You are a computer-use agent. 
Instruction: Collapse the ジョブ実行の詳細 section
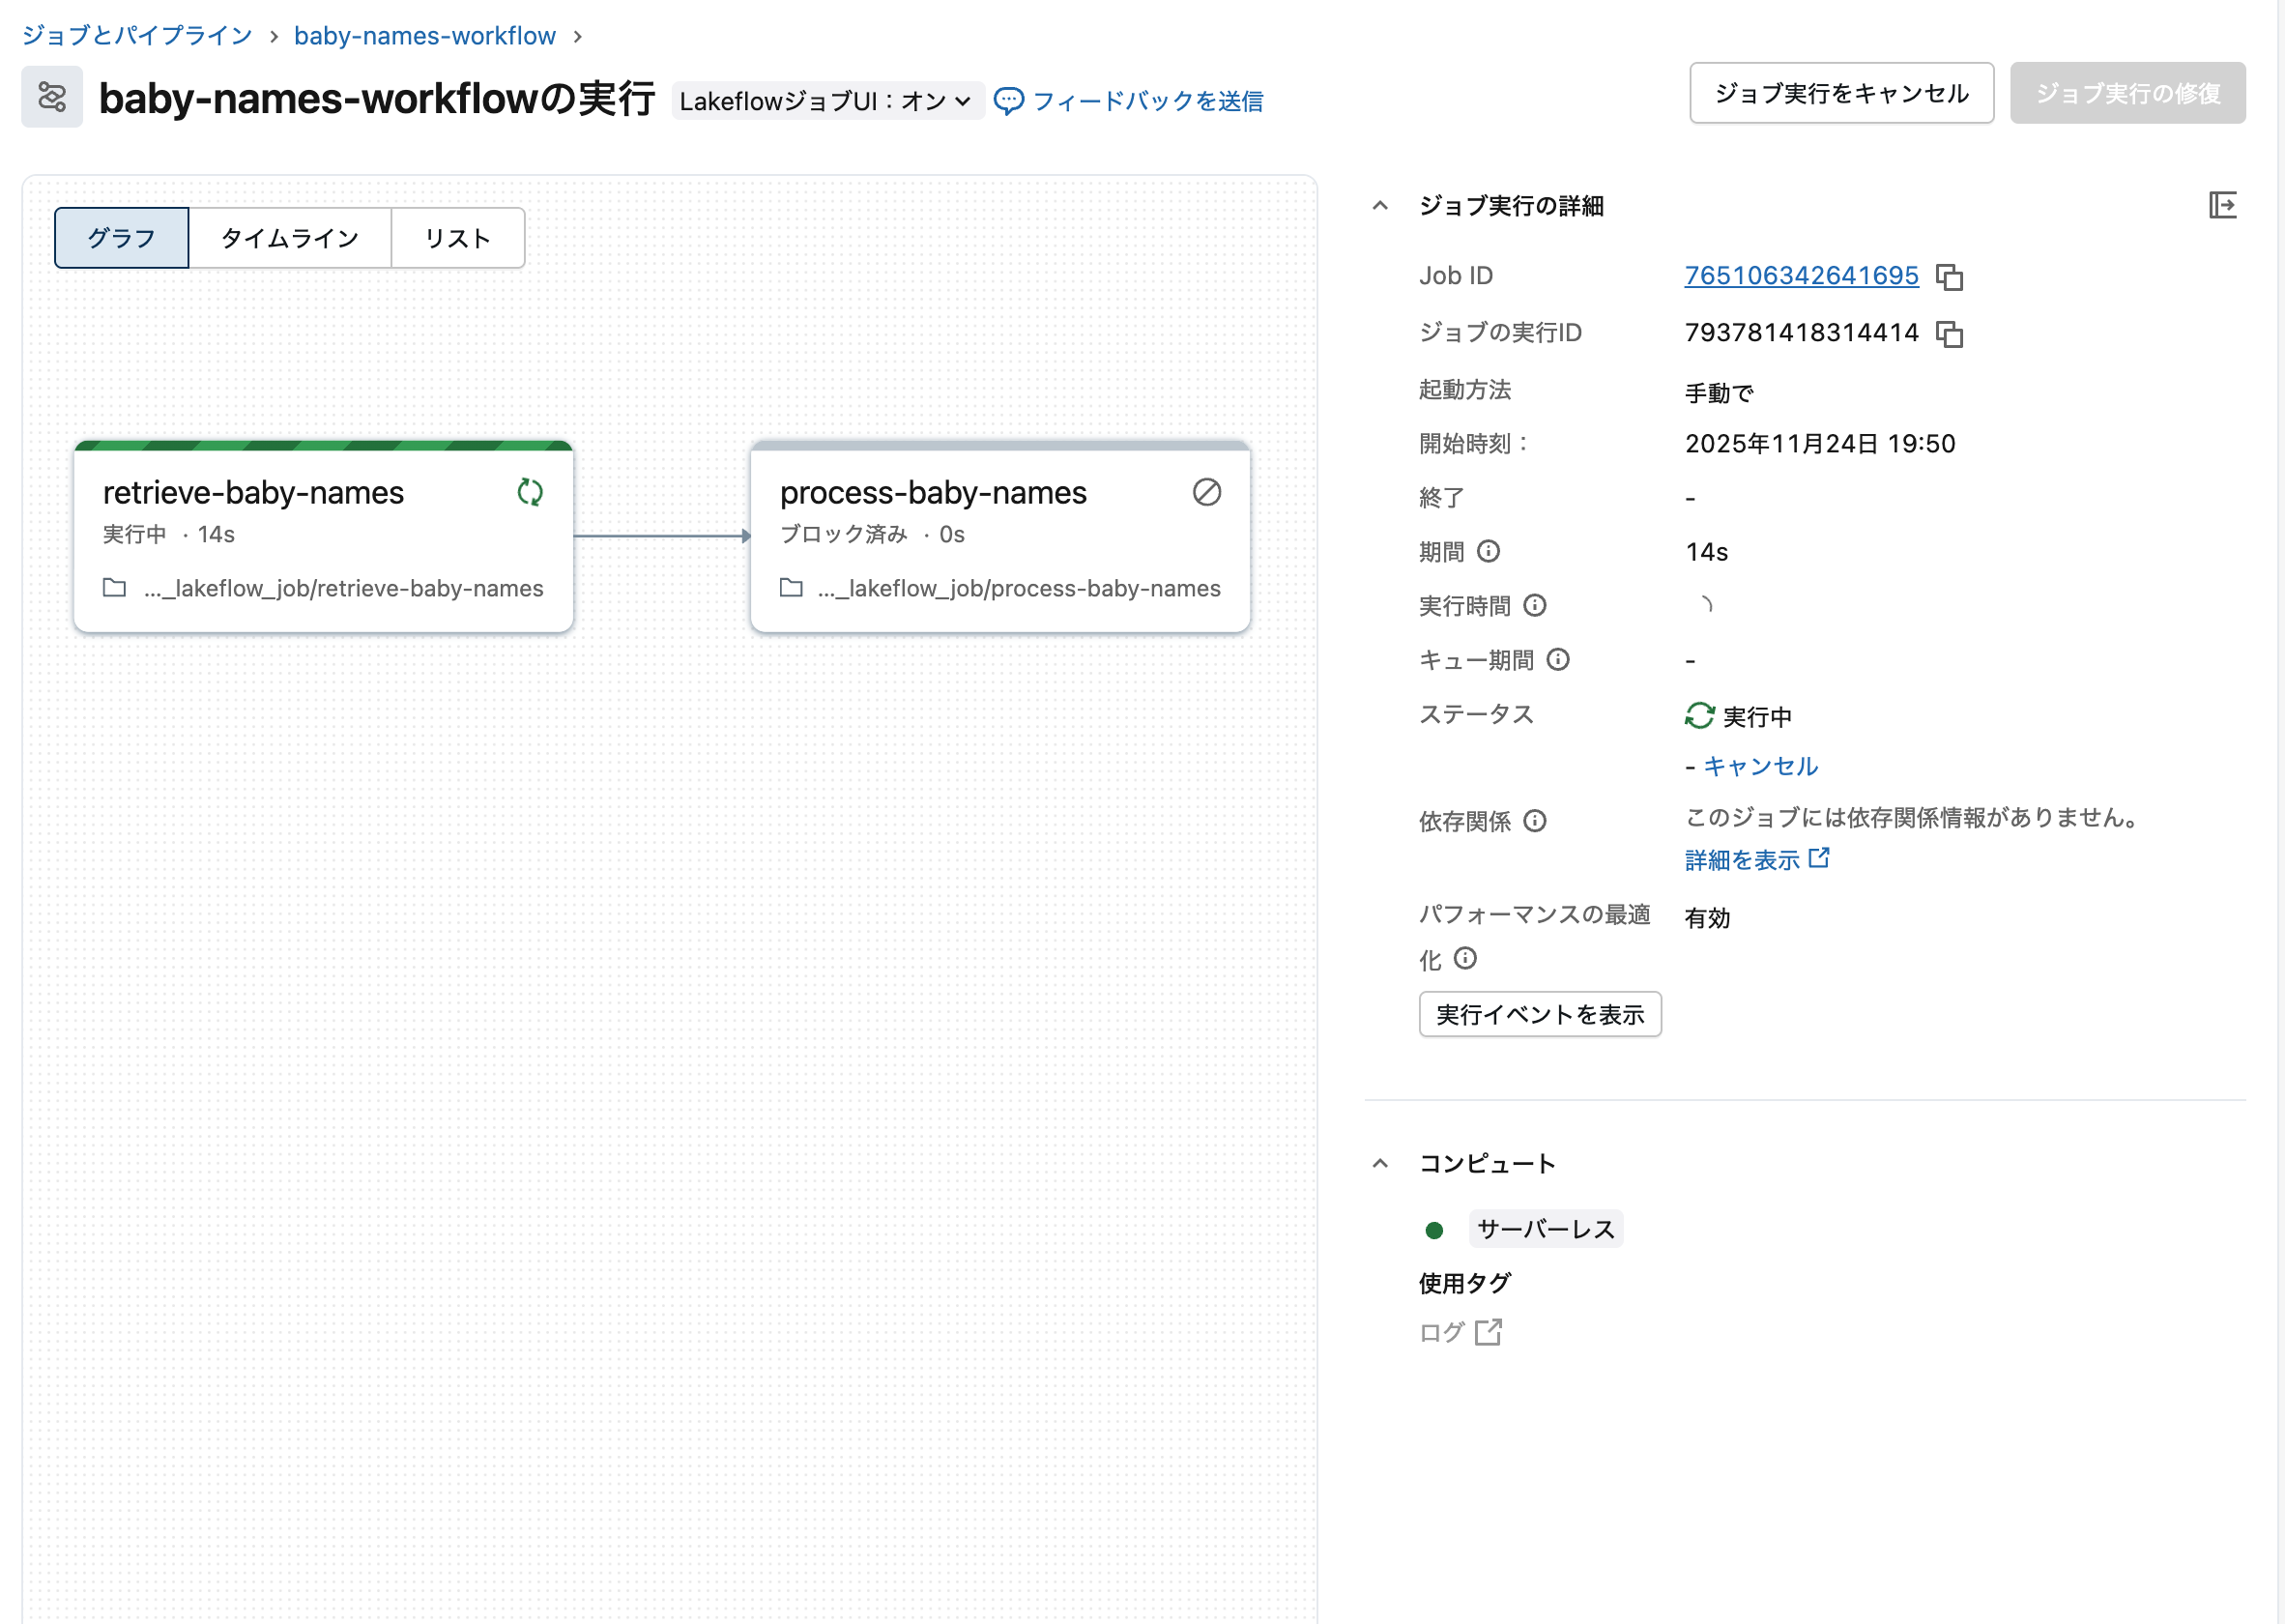click(x=1380, y=205)
